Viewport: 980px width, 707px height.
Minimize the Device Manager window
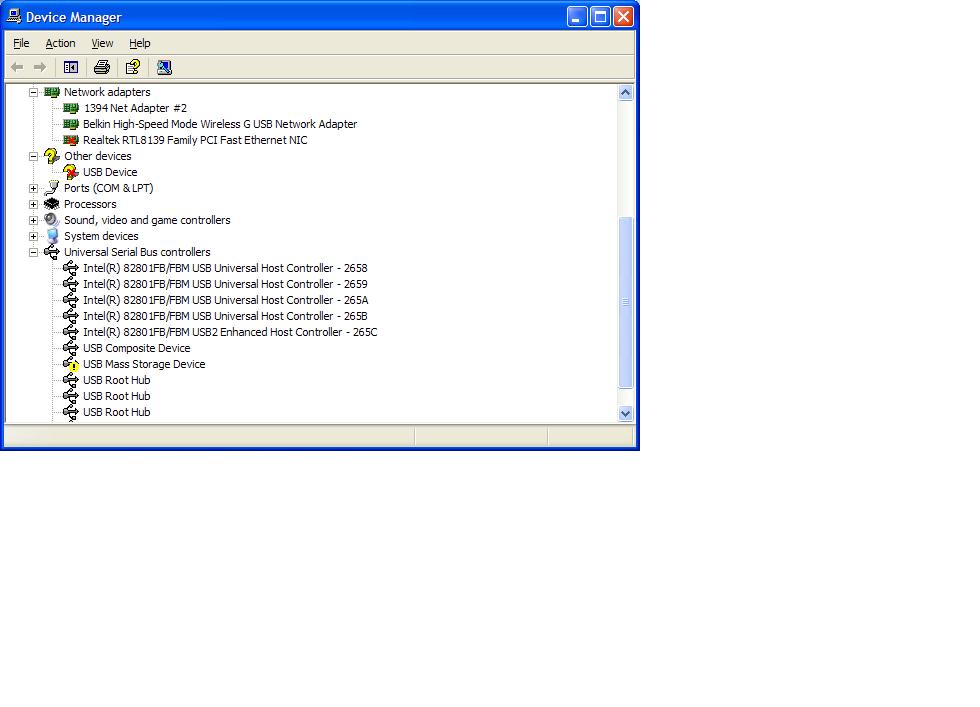(577, 17)
